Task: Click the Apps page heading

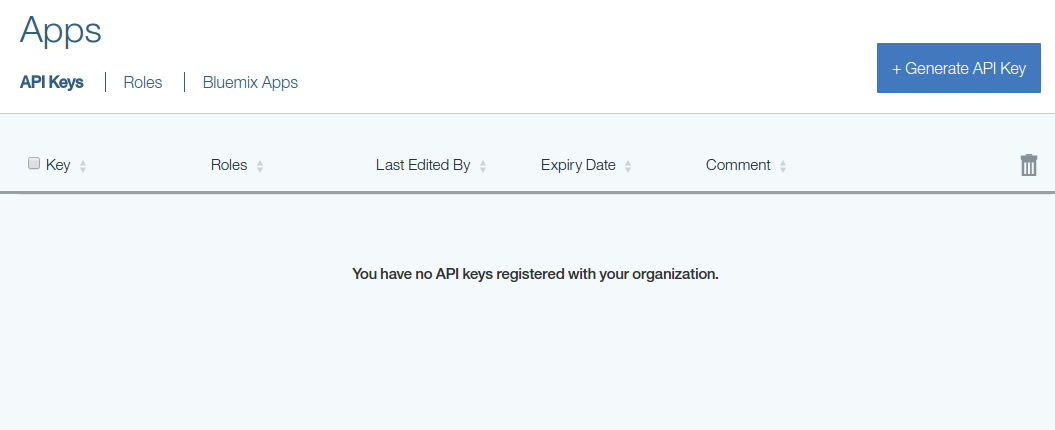Action: pyautogui.click(x=61, y=30)
